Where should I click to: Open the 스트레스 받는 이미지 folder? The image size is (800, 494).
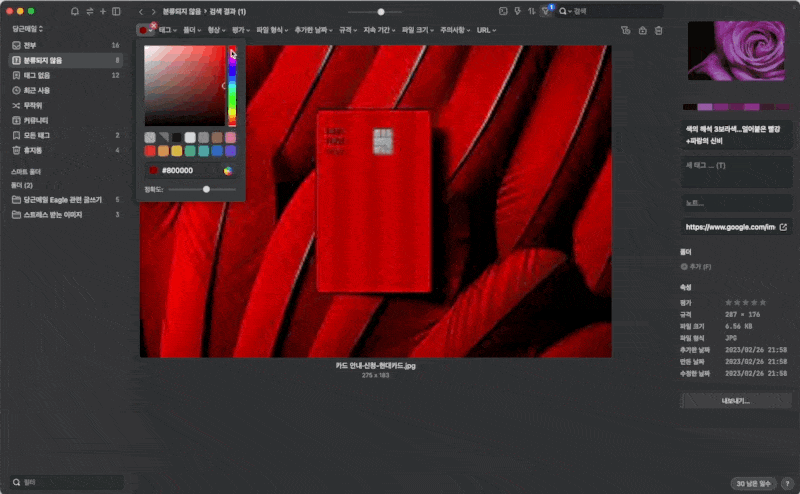[x=66, y=215]
